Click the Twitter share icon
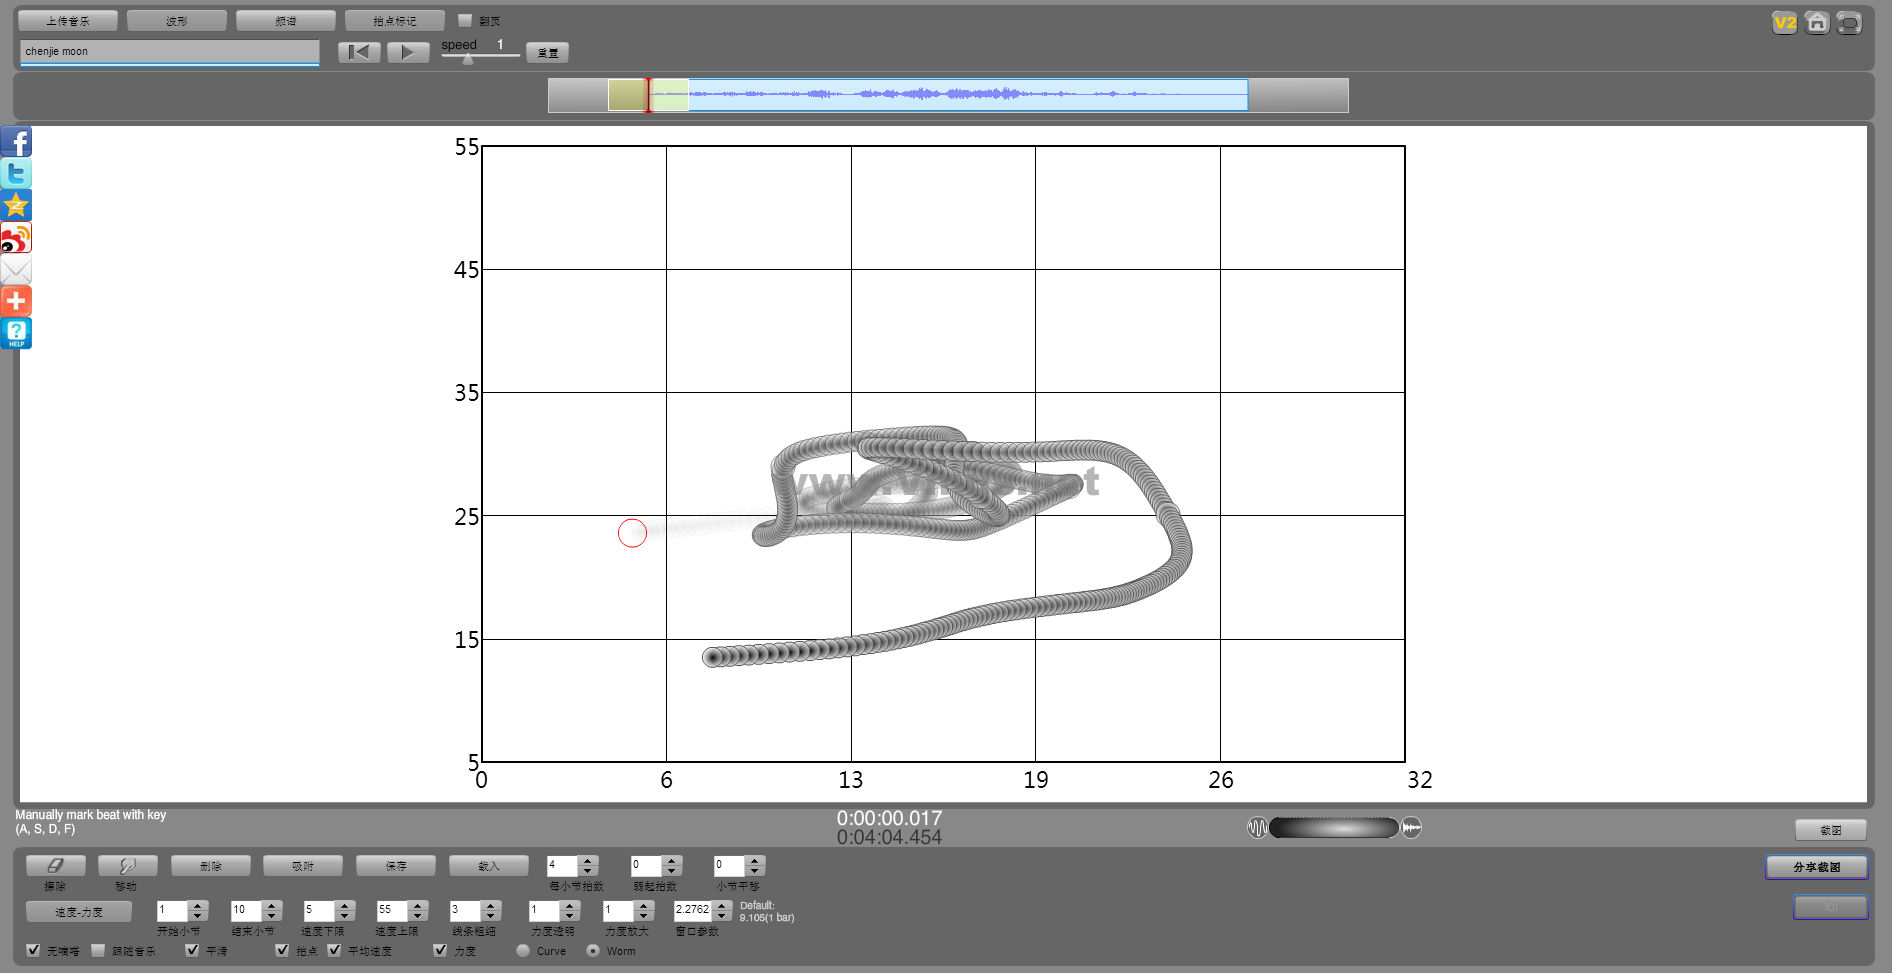Screen dimensions: 1892x973 click(x=16, y=174)
